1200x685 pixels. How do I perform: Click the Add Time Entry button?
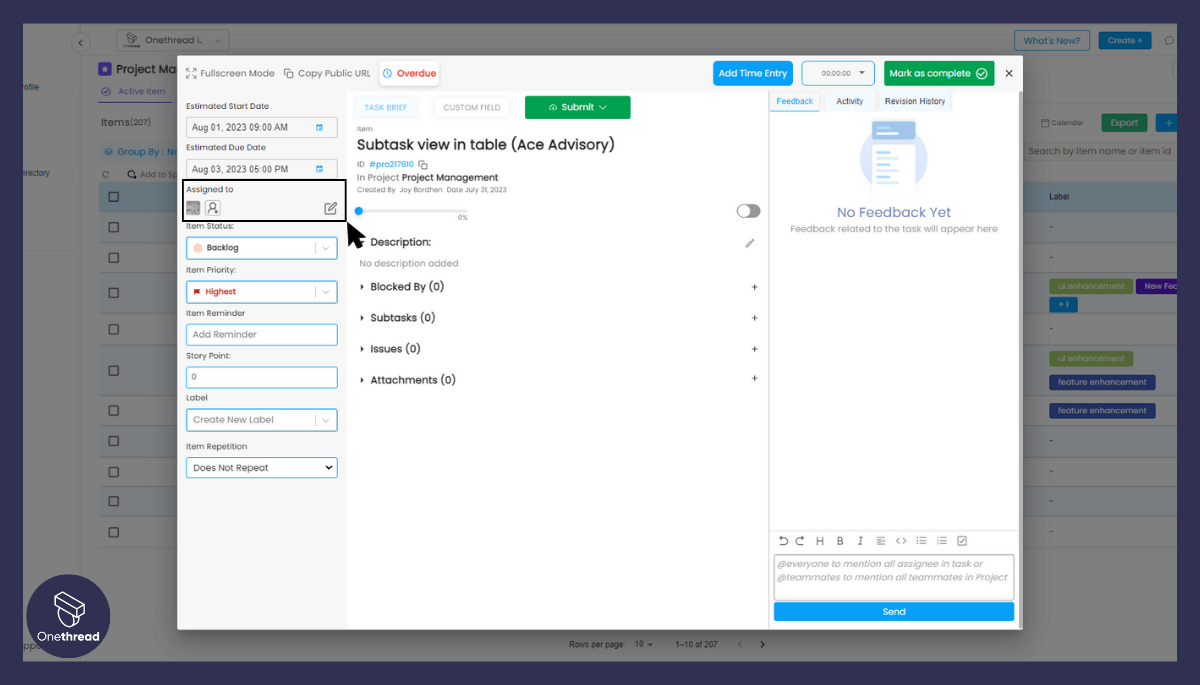pos(753,73)
